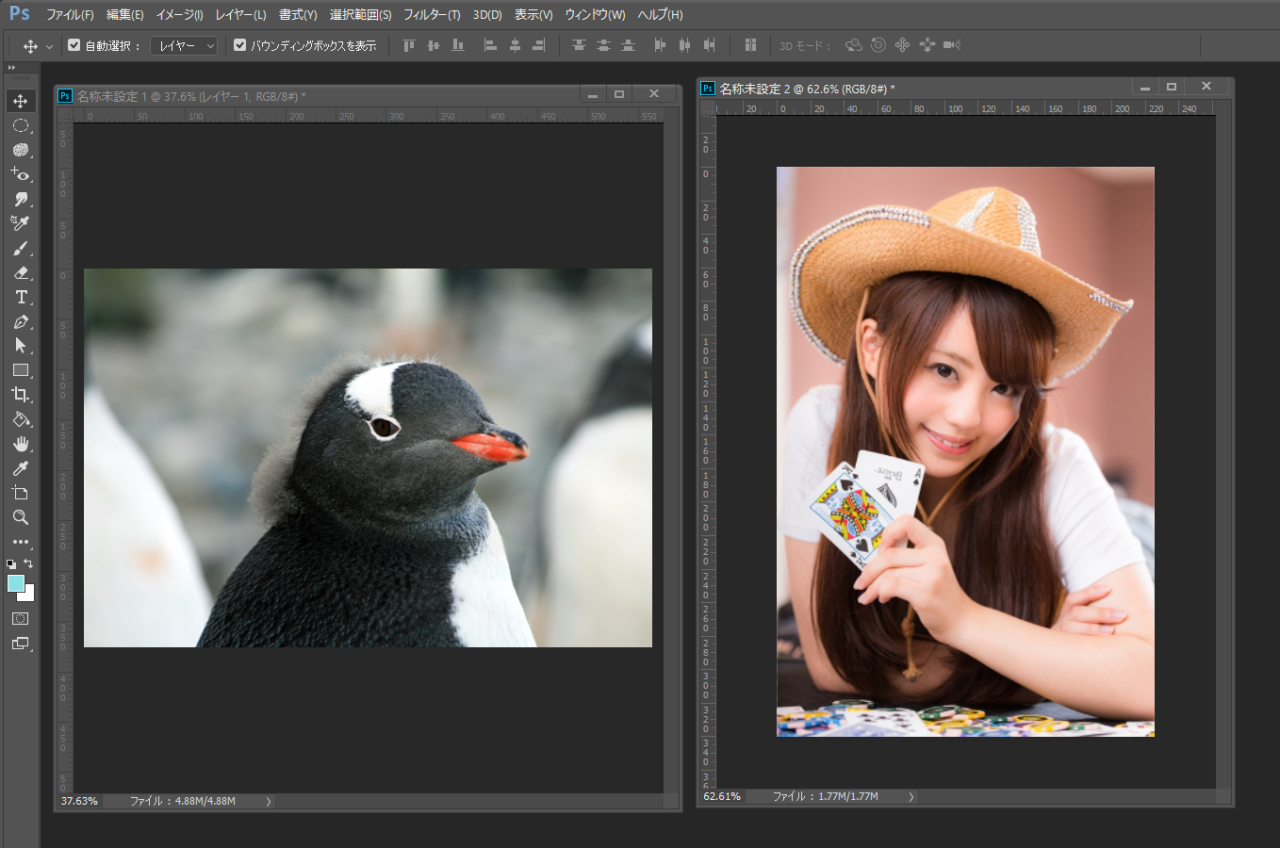Open the 編集(E) menu
Viewport: 1280px width, 848px height.
click(x=125, y=15)
